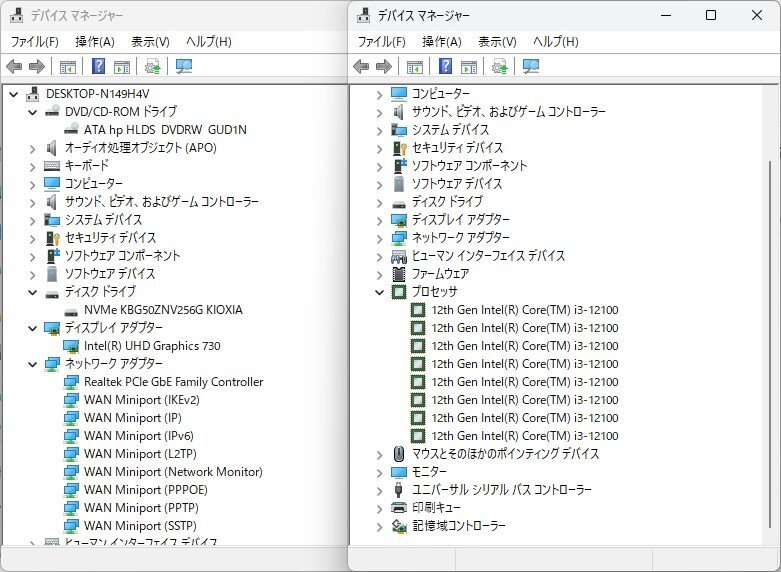Expand ディスプレイ アダプター in right window
Screen dimensions: 781x572
380,221
